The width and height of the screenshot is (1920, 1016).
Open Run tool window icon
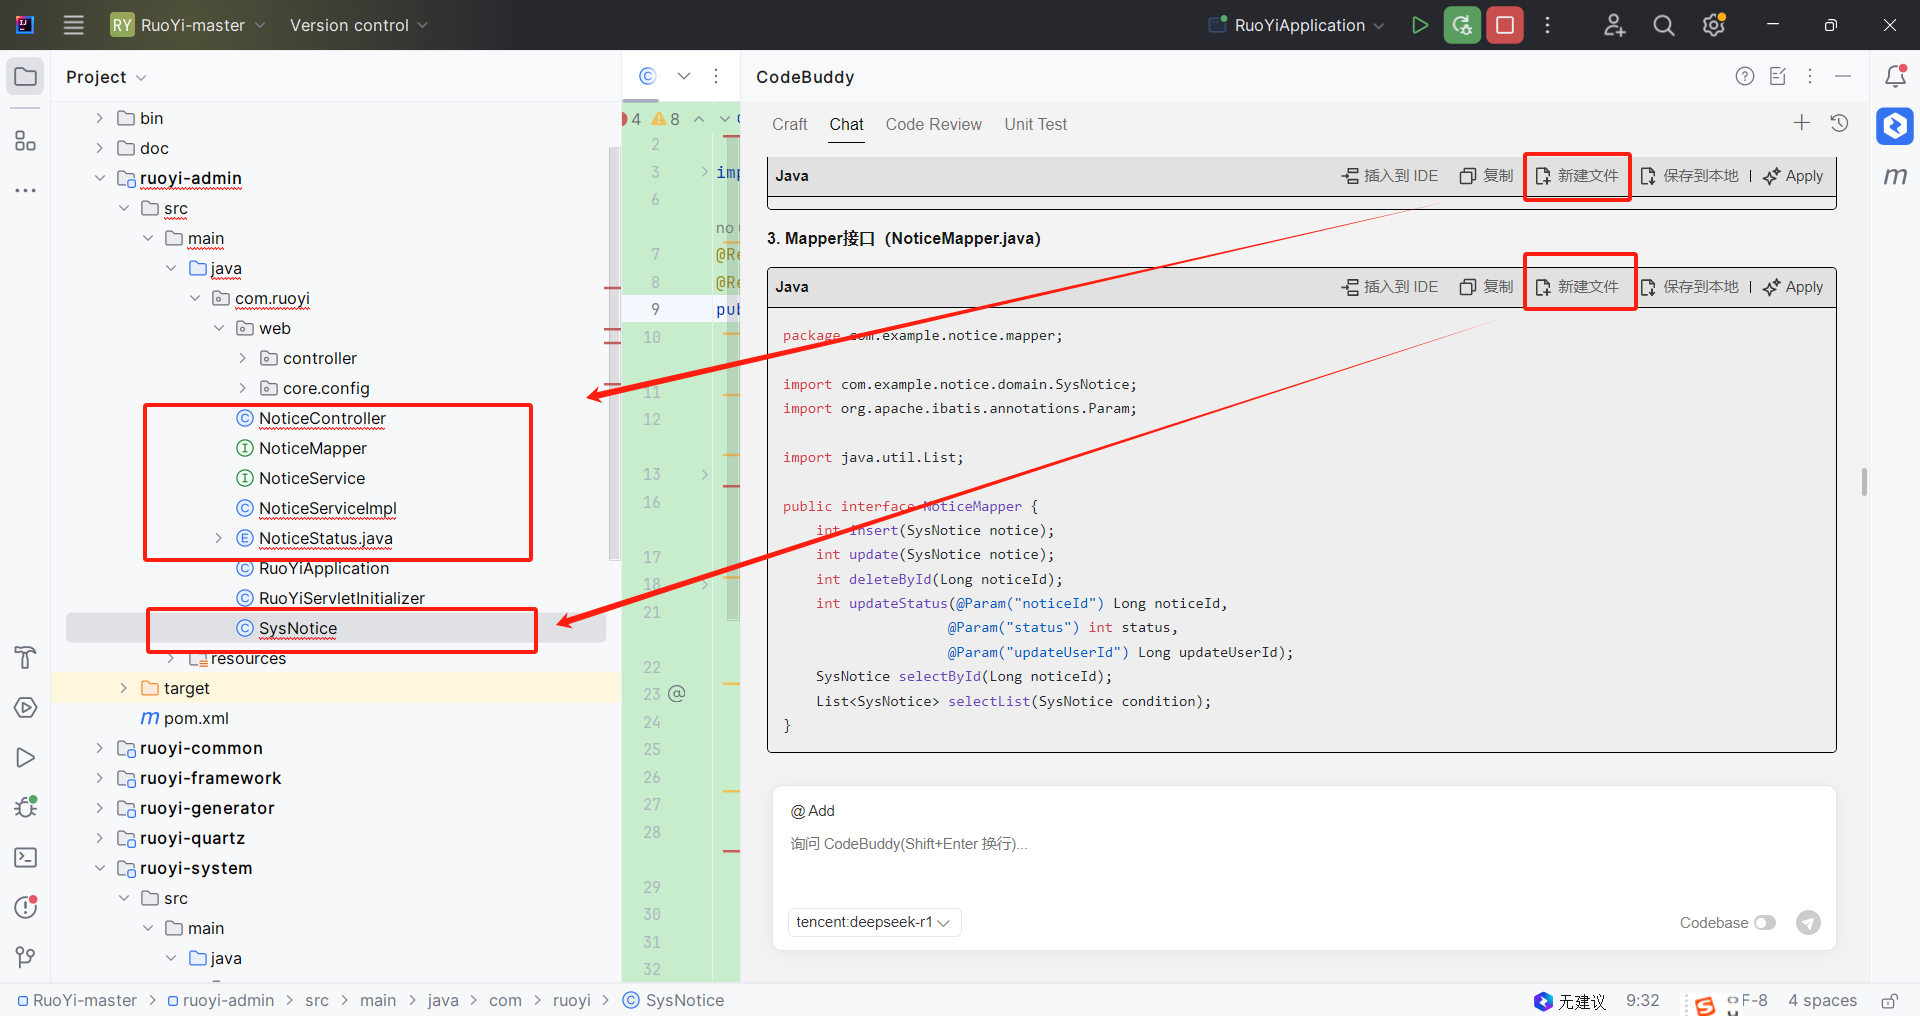click(x=25, y=757)
